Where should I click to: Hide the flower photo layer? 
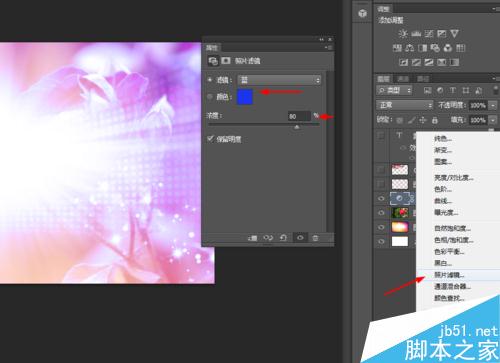click(x=381, y=213)
